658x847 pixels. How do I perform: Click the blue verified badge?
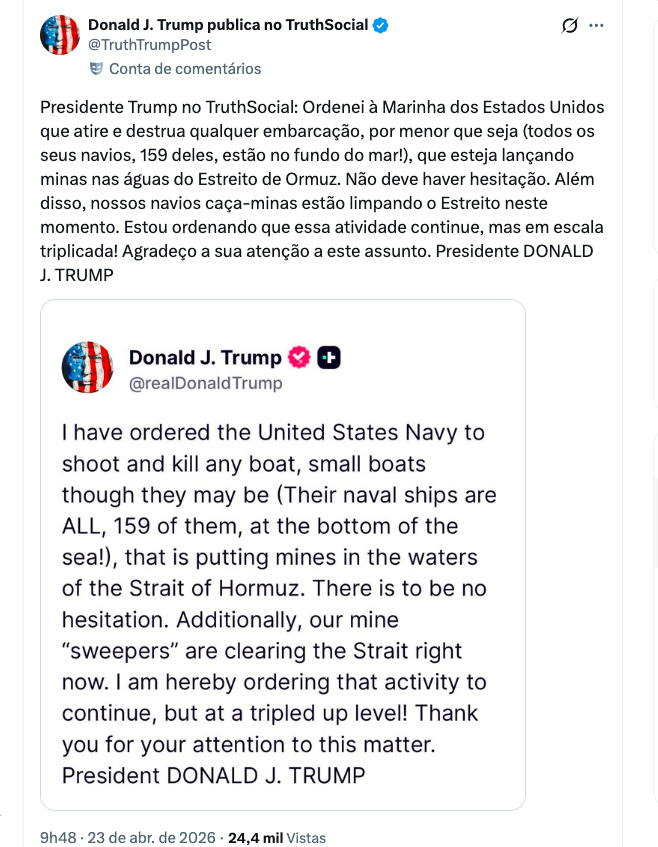[x=381, y=25]
